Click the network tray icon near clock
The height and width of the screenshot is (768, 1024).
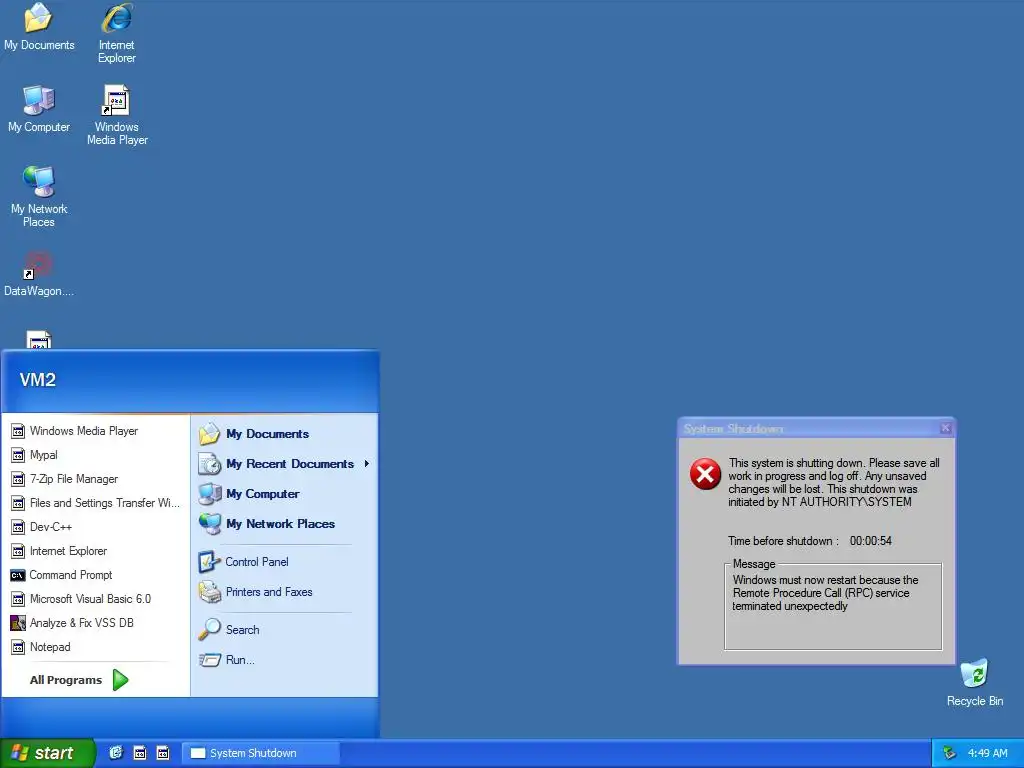coord(950,754)
